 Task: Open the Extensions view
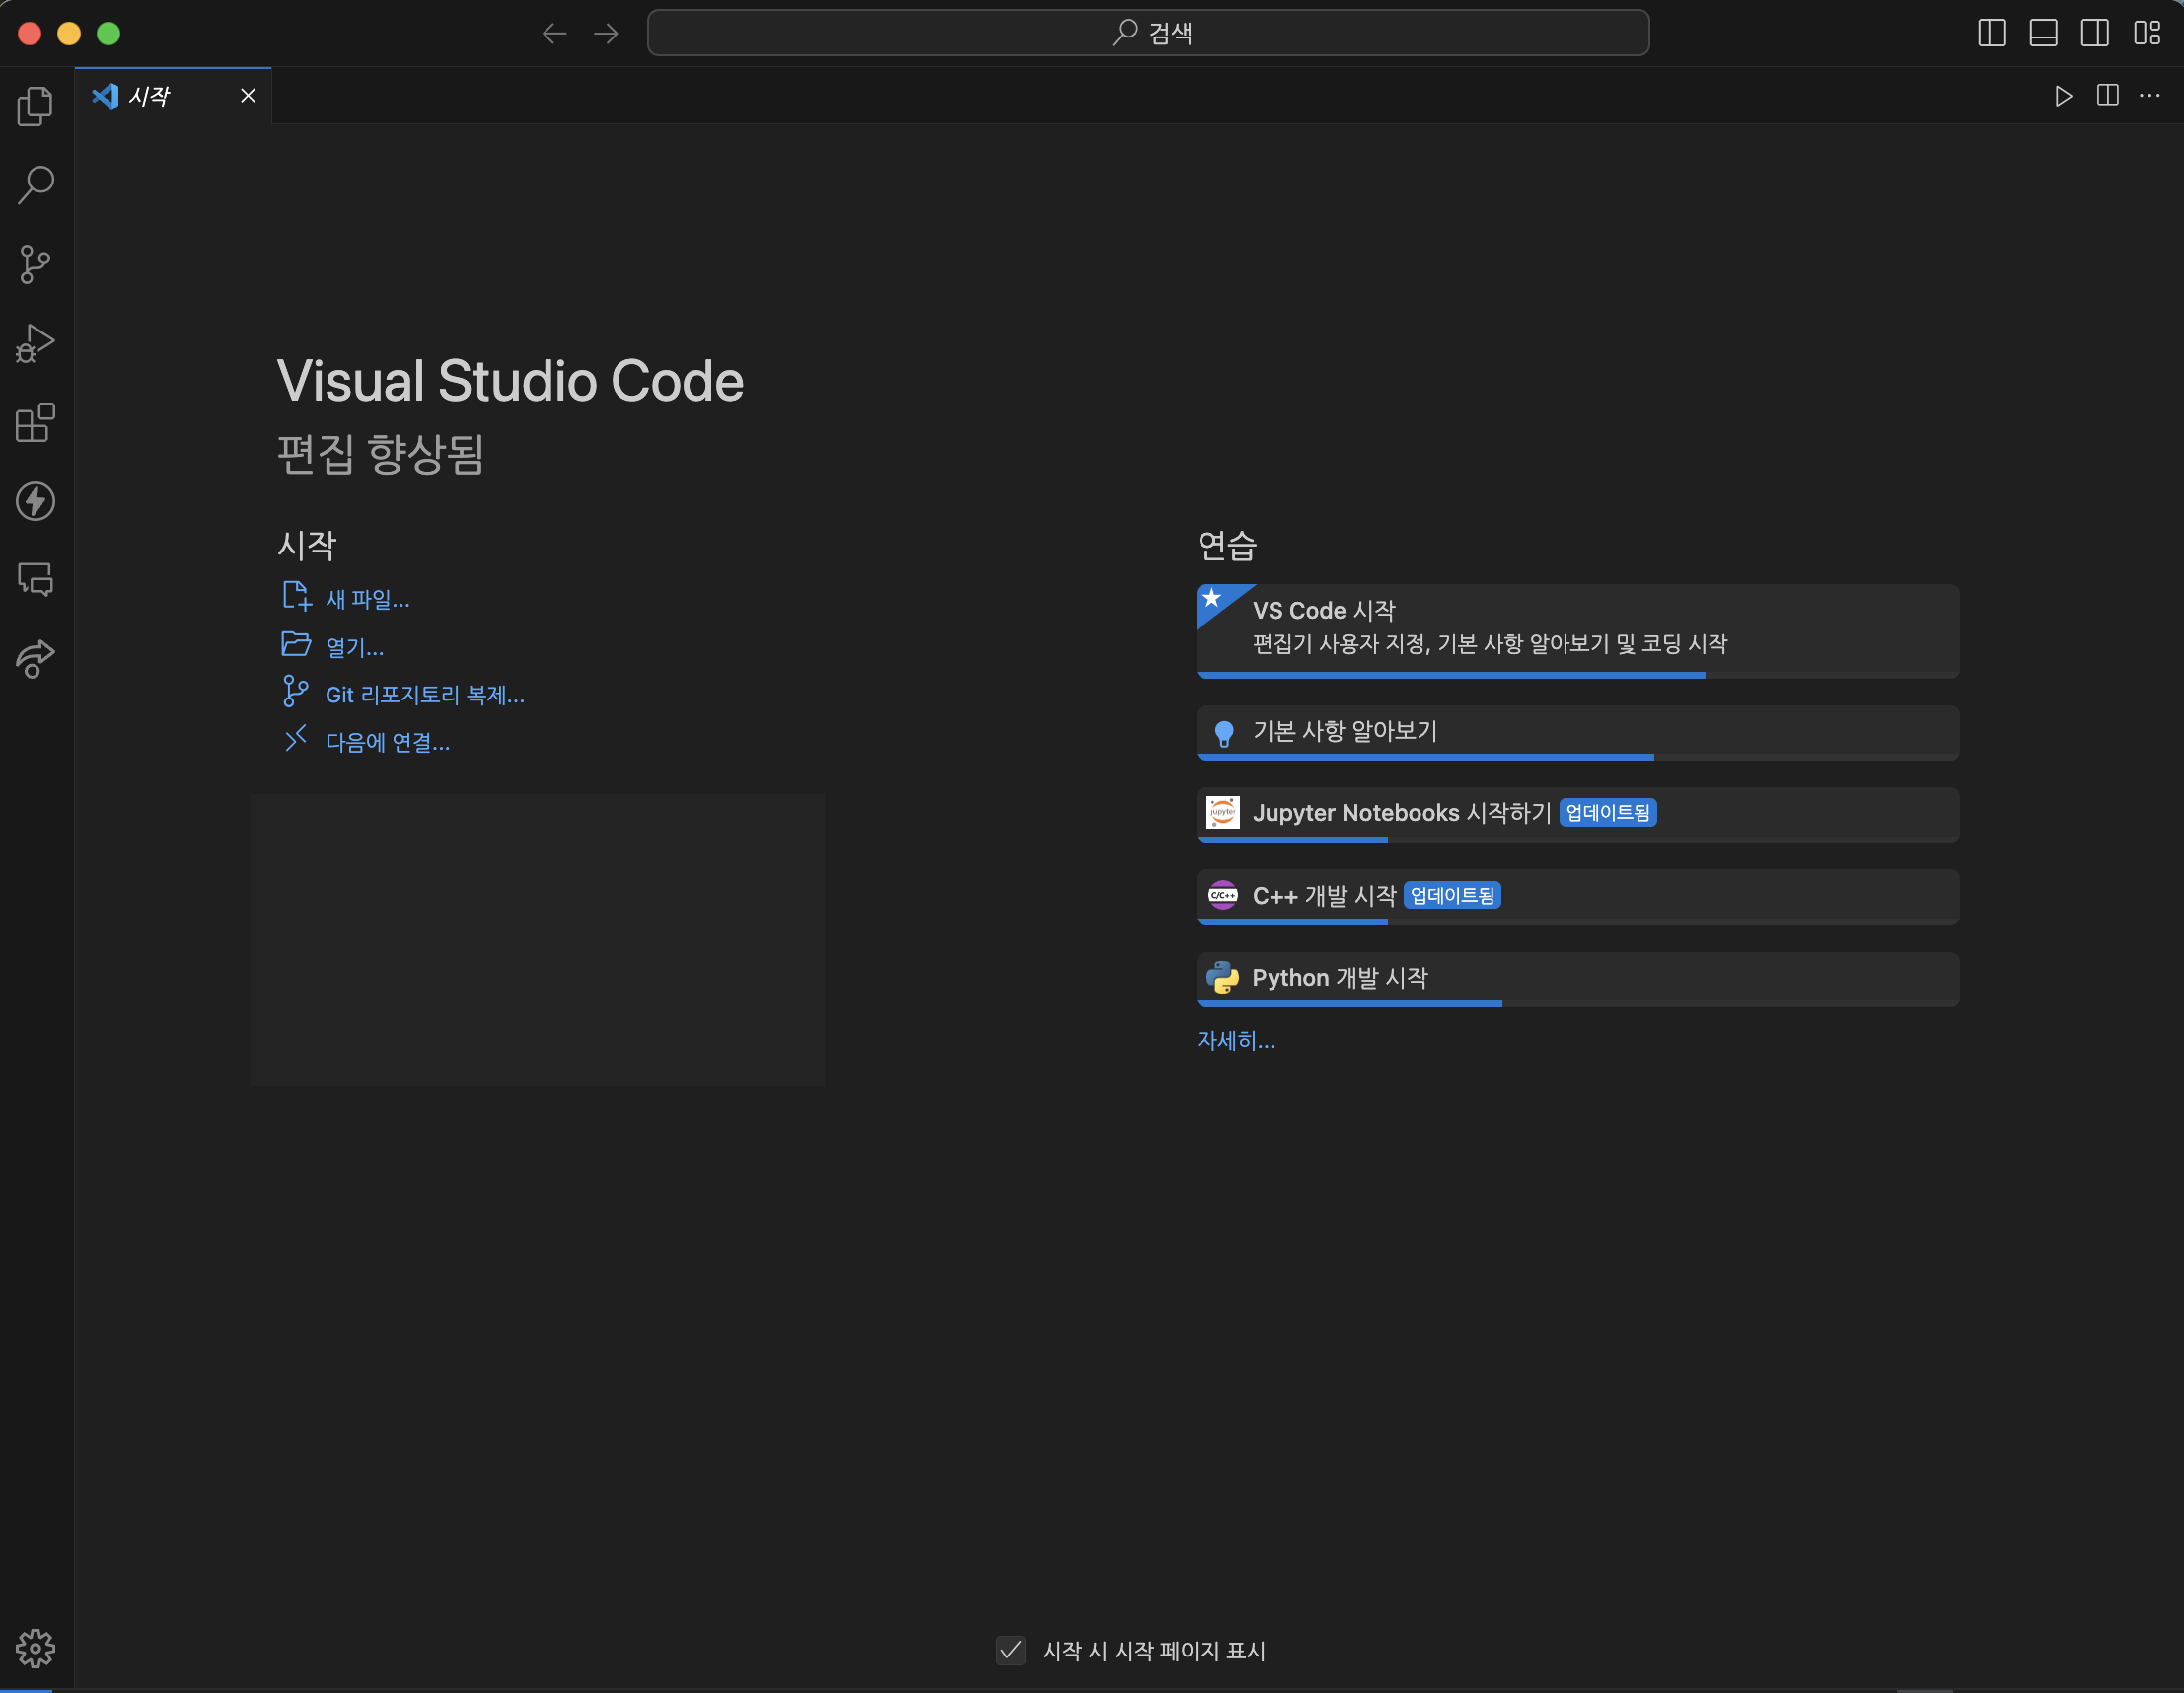(x=35, y=423)
